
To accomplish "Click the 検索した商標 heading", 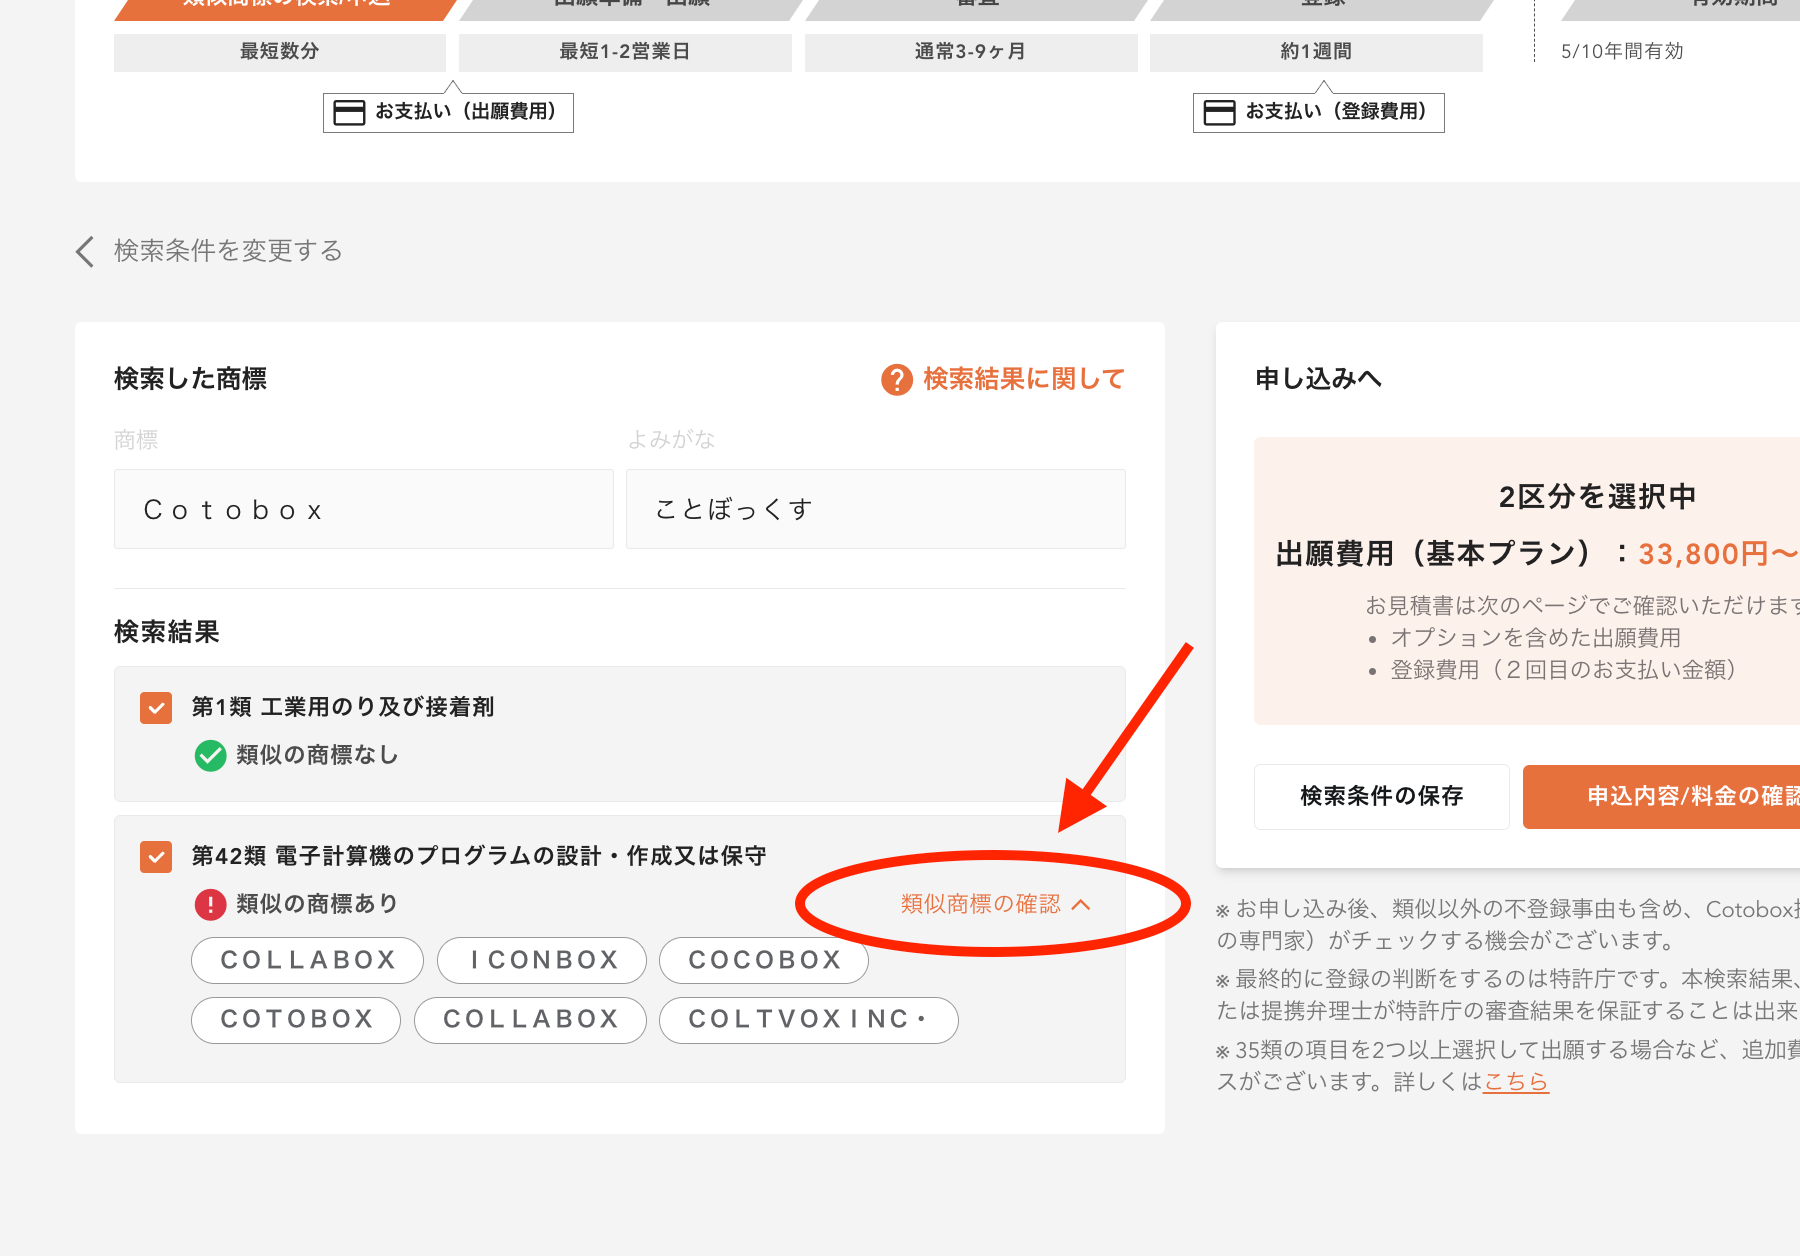I will (x=191, y=379).
